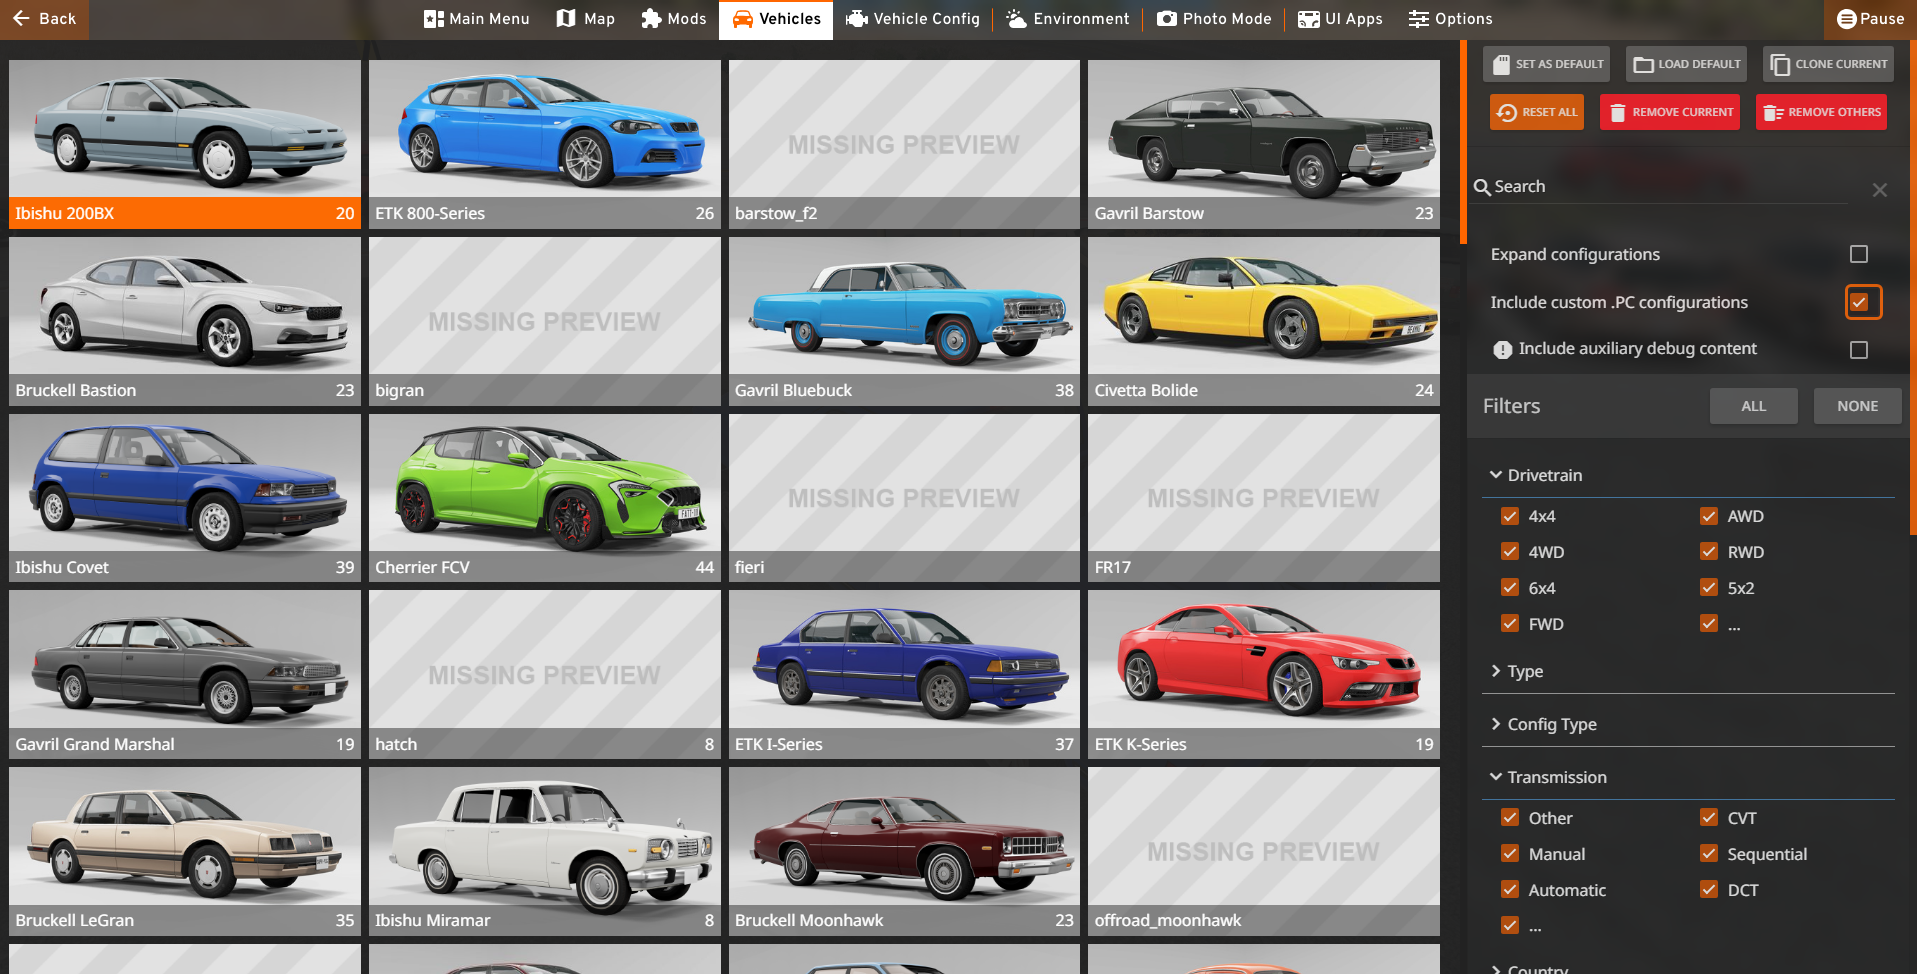Open the UI Apps tab
This screenshot has height=974, width=1917.
point(1340,19)
